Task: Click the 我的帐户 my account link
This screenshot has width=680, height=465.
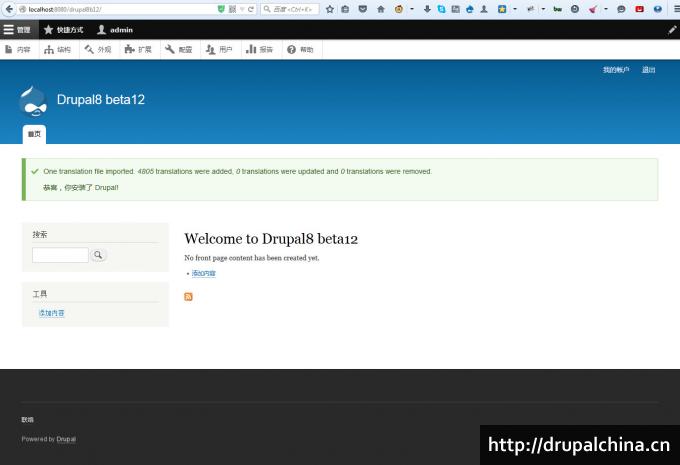Action: tap(616, 70)
